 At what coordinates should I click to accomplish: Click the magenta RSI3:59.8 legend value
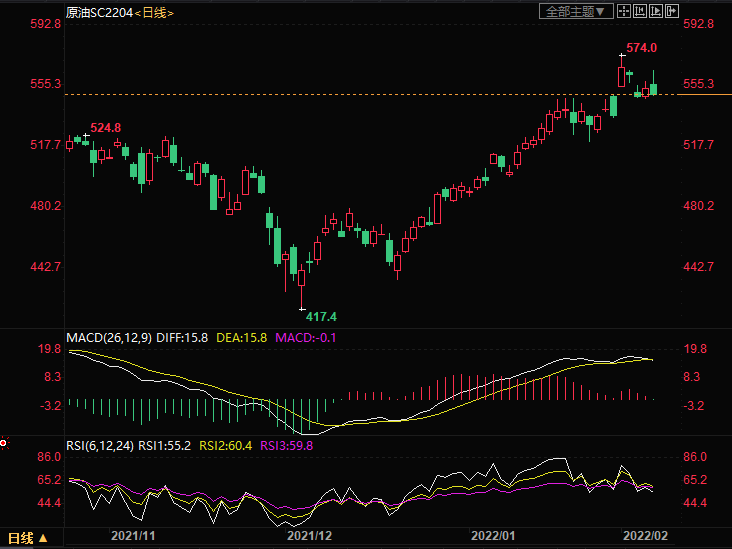[287, 445]
